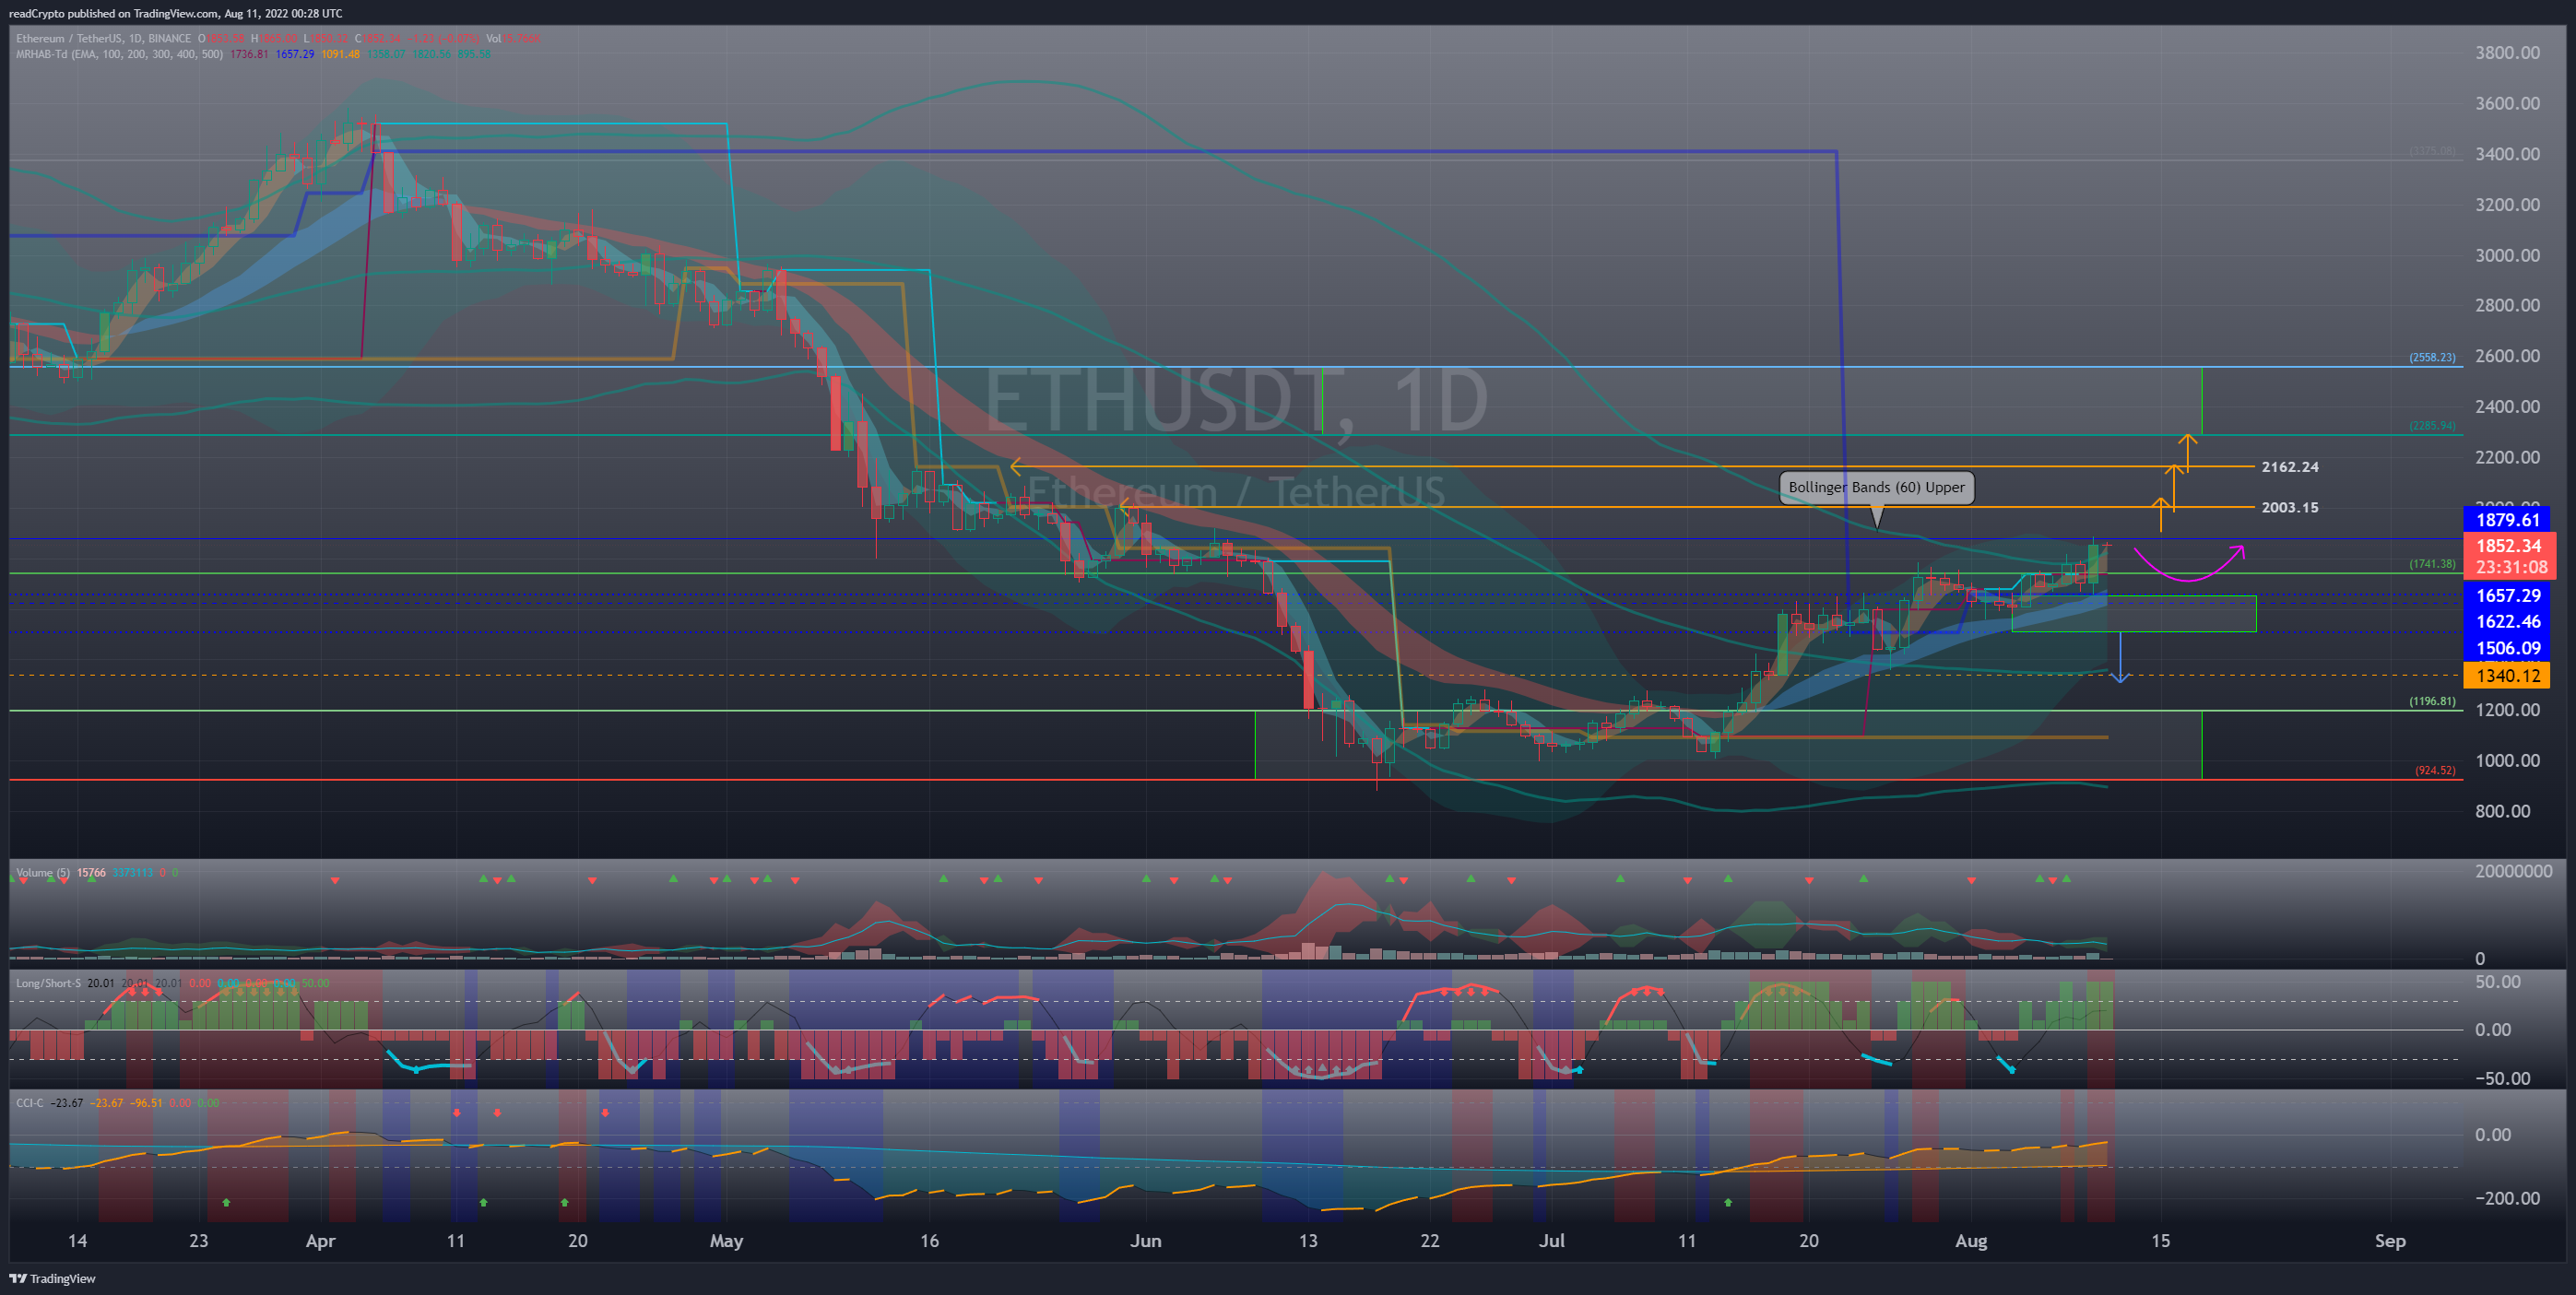The height and width of the screenshot is (1295, 2576).
Task: Click the red 1852.34 current price label
Action: [2508, 546]
